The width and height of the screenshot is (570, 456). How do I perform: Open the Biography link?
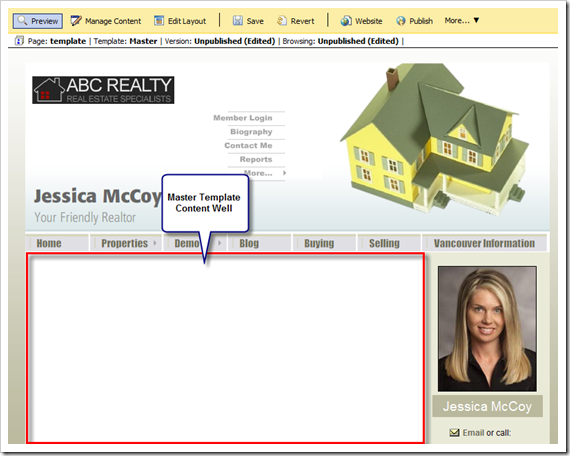251,132
